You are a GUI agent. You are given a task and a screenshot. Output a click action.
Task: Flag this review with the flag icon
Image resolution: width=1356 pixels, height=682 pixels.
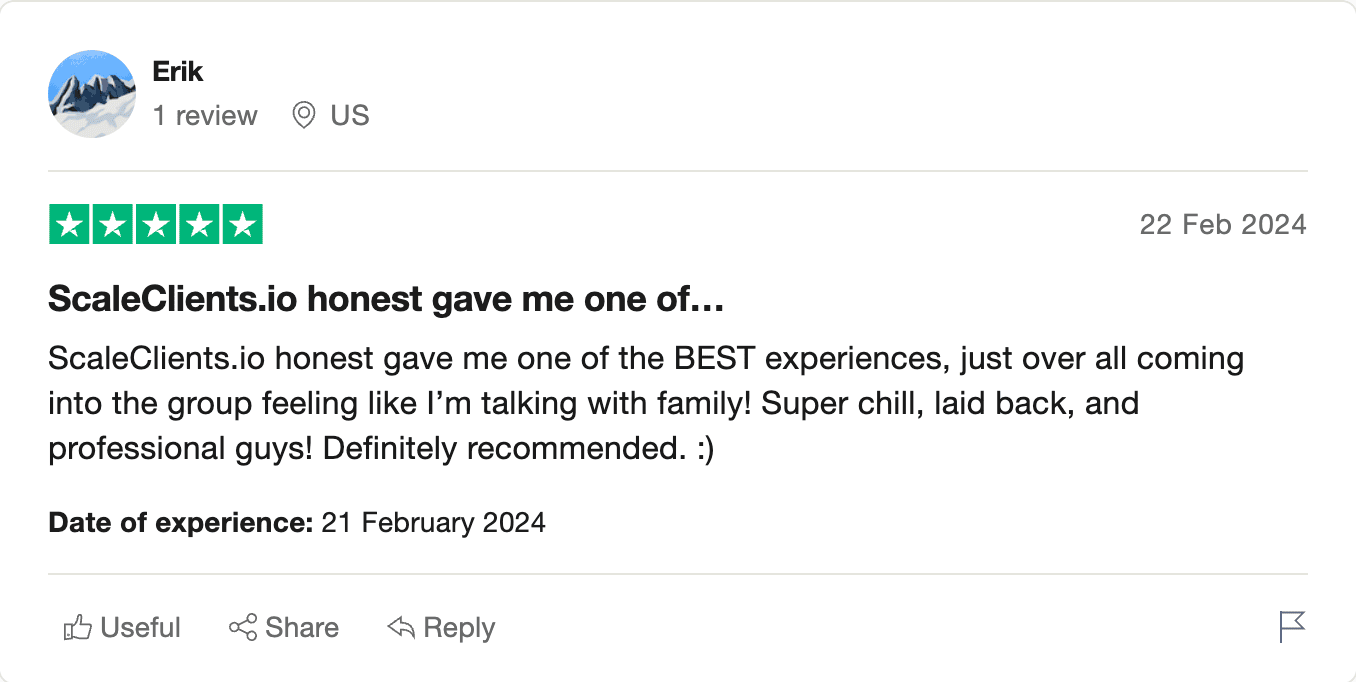point(1292,627)
